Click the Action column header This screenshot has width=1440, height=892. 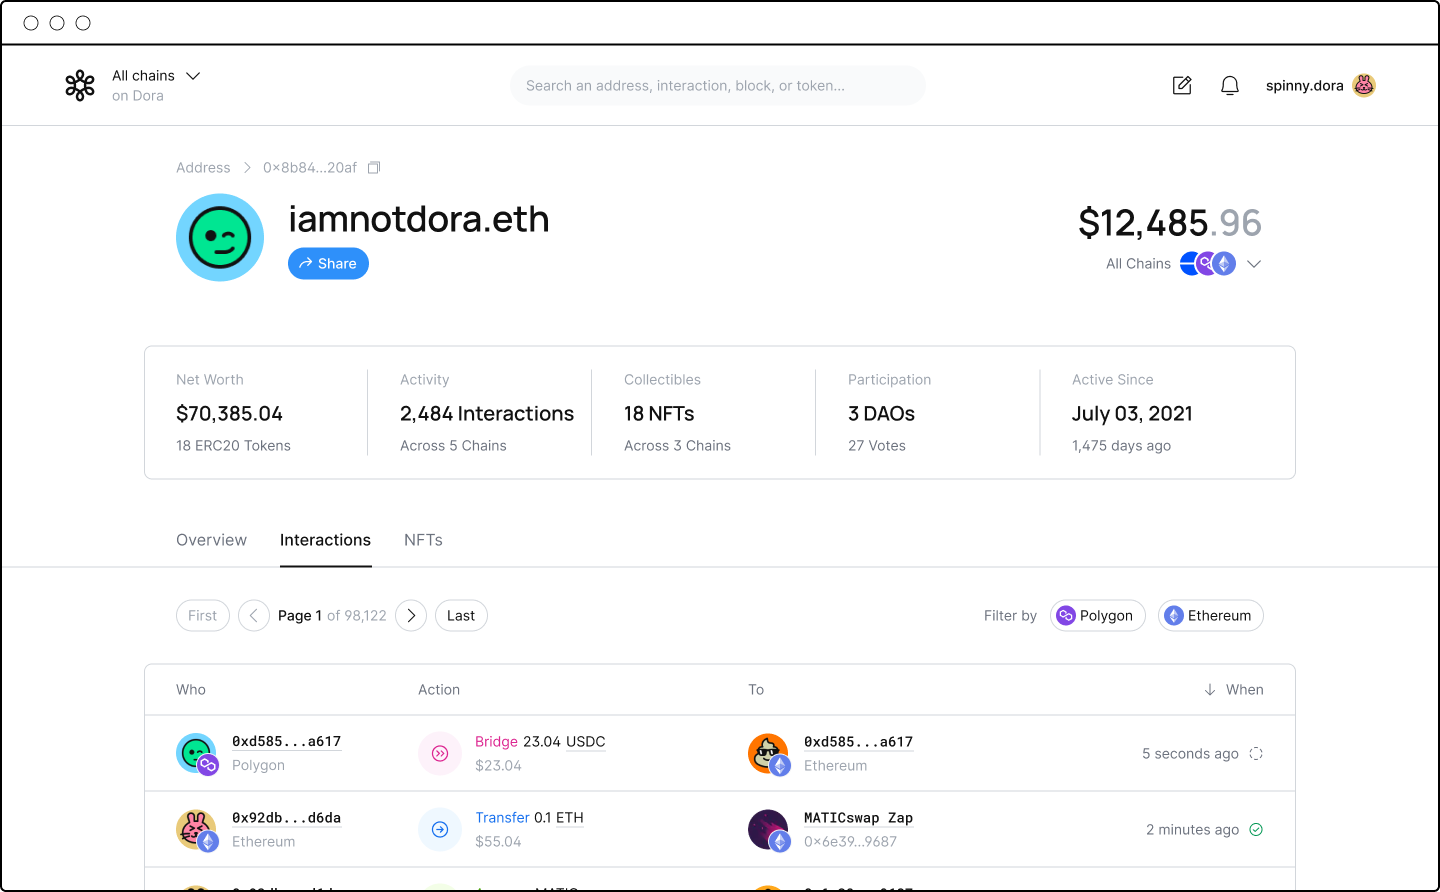point(439,690)
